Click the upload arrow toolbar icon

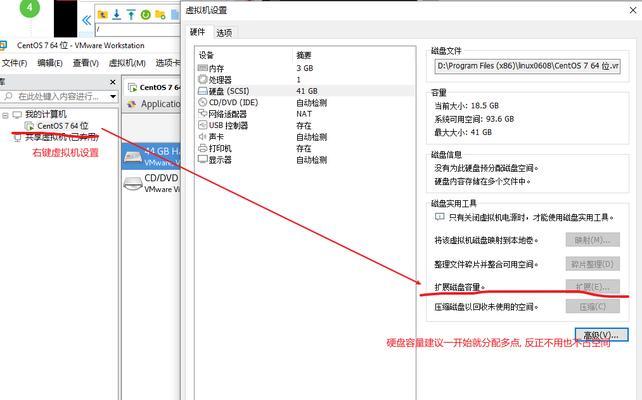(131, 15)
